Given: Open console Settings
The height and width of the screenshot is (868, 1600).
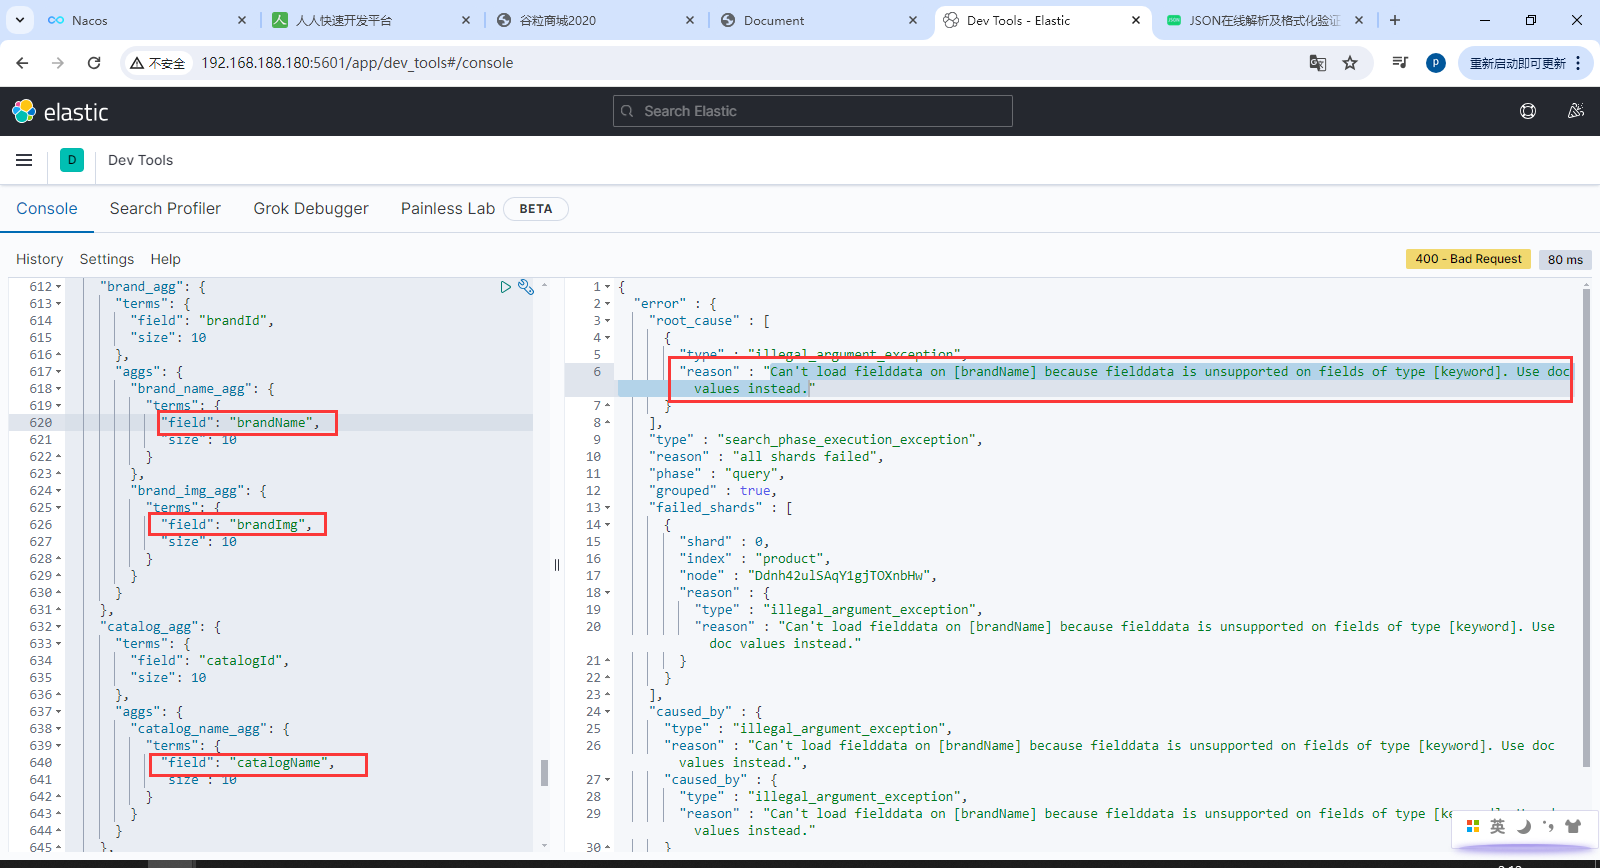Looking at the screenshot, I should [107, 259].
